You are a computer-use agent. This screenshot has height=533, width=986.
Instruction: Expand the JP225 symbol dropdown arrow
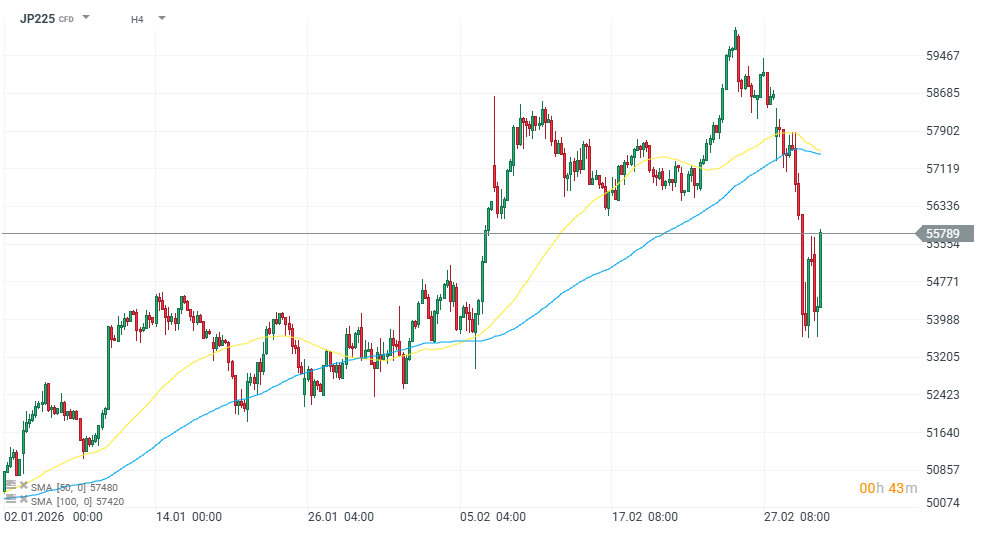click(x=86, y=18)
